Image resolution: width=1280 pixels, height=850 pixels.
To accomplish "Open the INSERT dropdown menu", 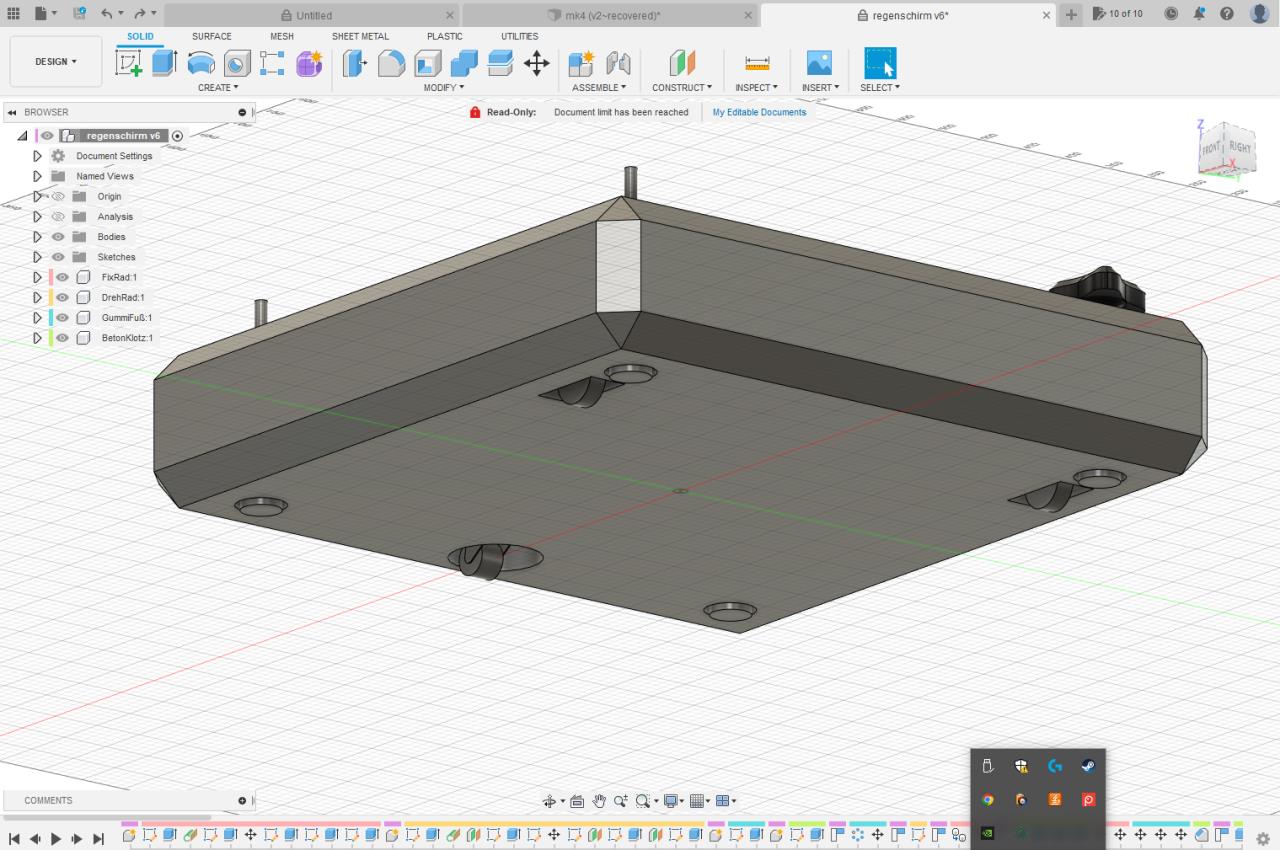I will pos(820,88).
